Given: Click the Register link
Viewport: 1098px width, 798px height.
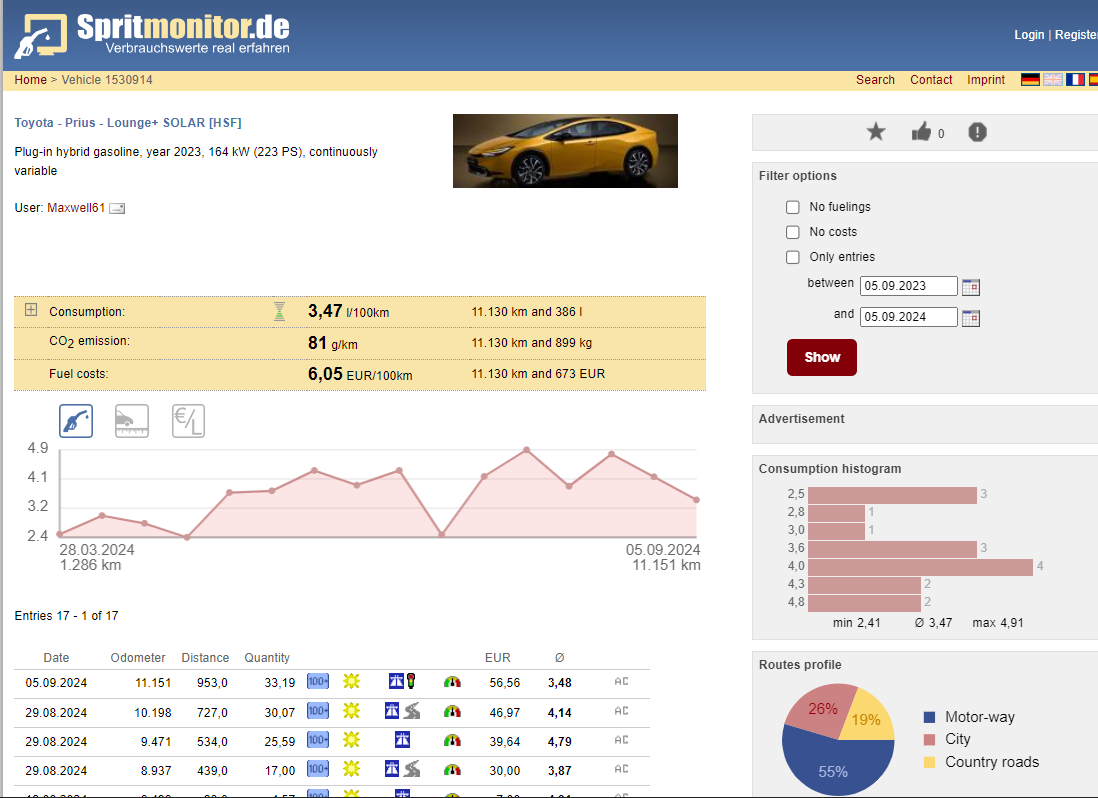Looking at the screenshot, I should 1076,34.
